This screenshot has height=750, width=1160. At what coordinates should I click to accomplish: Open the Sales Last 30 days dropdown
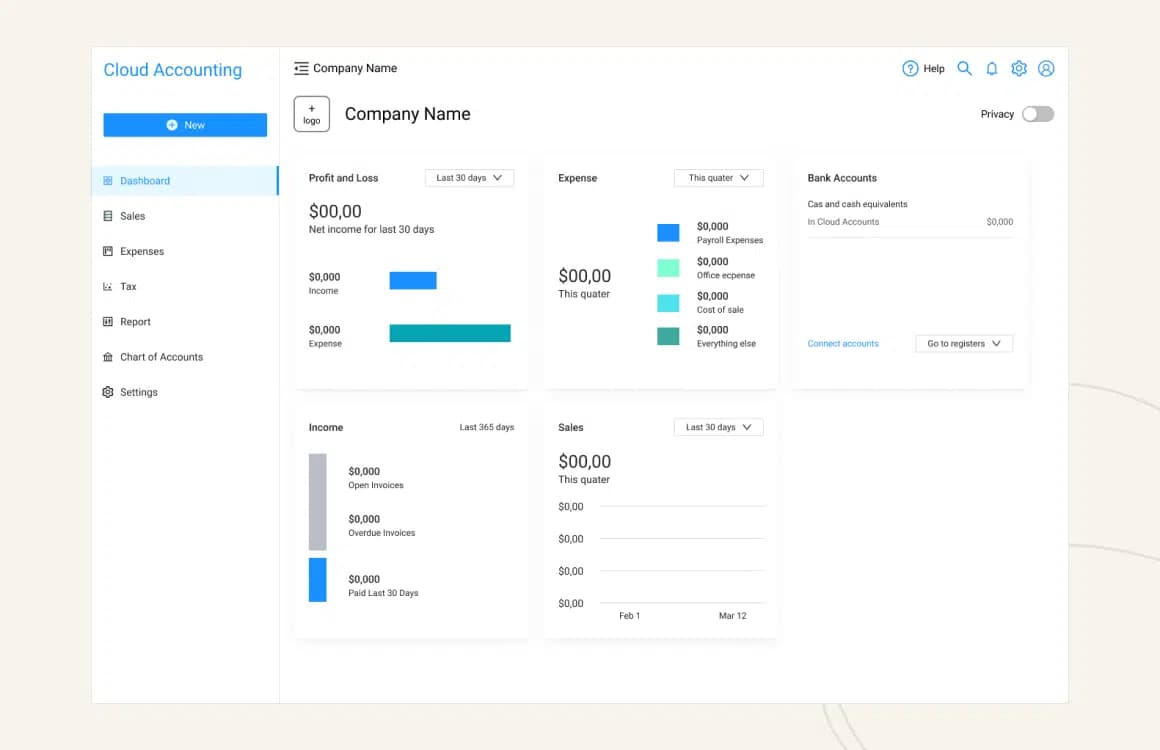pos(718,426)
